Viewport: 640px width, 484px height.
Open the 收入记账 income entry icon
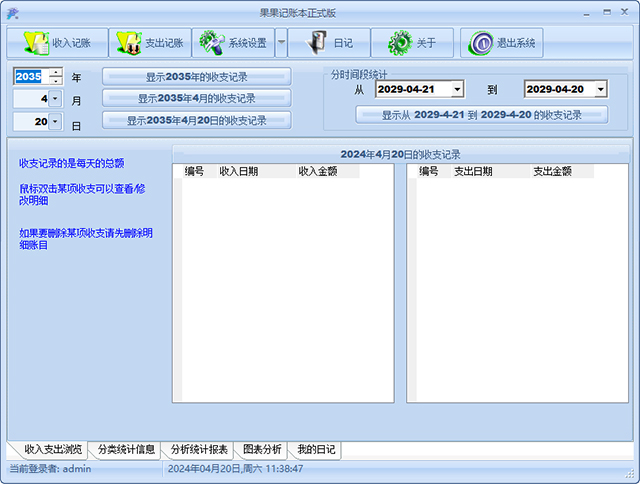pyautogui.click(x=36, y=43)
